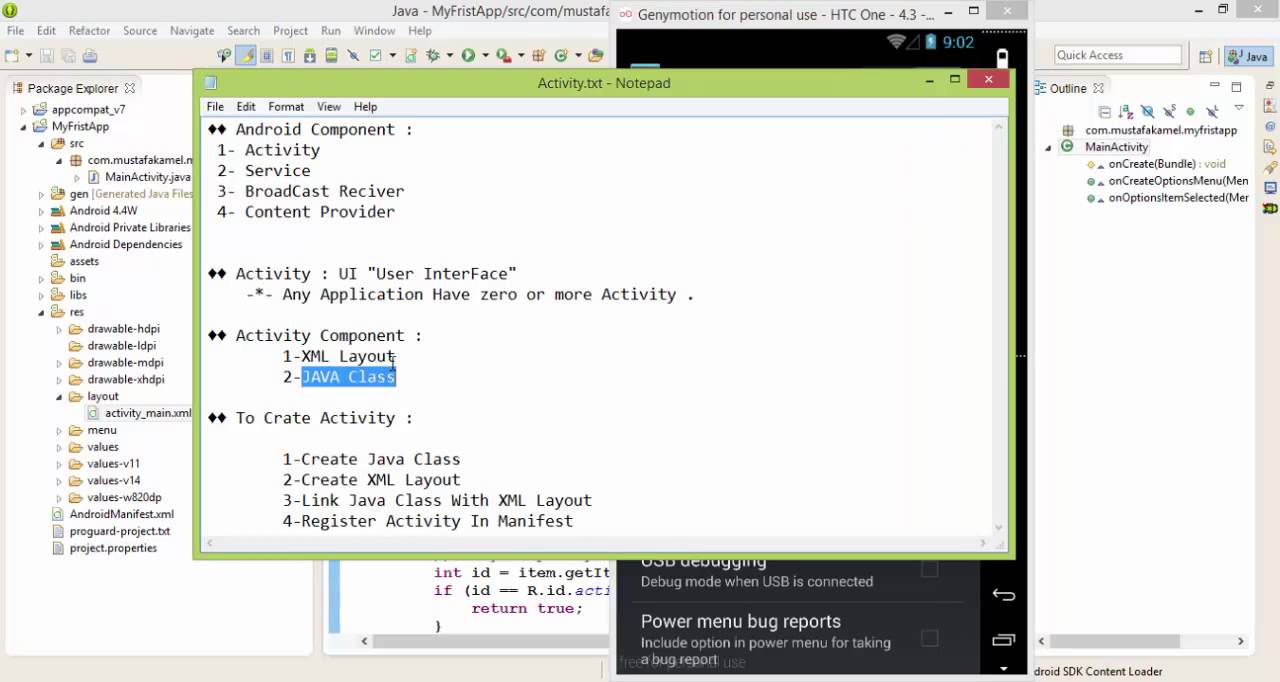Open the Run button dropdown arrow
The image size is (1280, 682).
485,56
